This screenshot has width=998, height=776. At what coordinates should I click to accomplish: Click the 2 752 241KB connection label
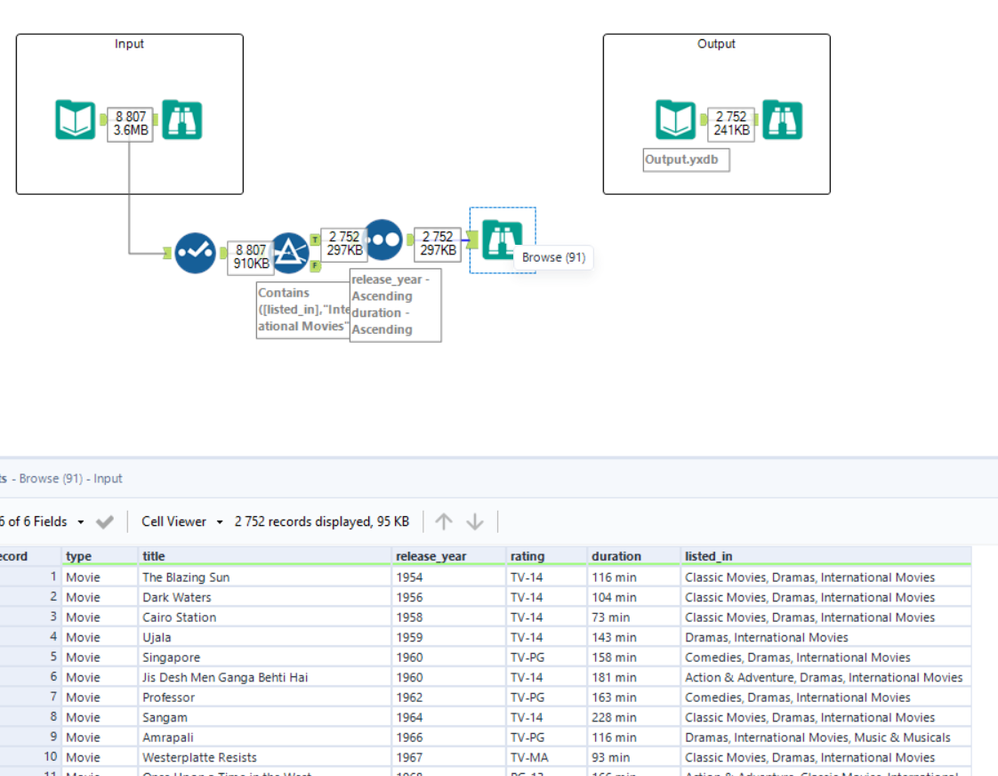click(x=731, y=123)
